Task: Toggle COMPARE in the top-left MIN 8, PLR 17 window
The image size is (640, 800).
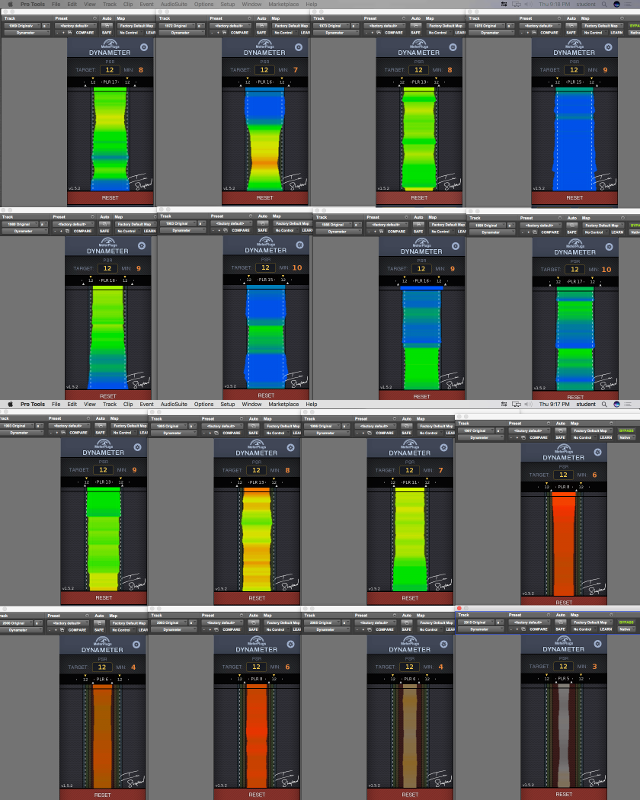Action: 84,33
